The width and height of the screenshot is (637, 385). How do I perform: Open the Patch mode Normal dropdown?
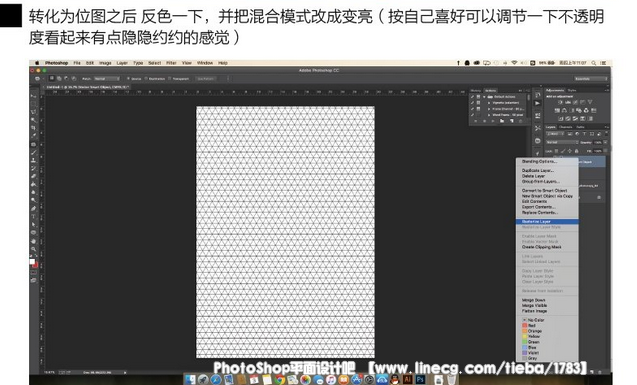(107, 79)
